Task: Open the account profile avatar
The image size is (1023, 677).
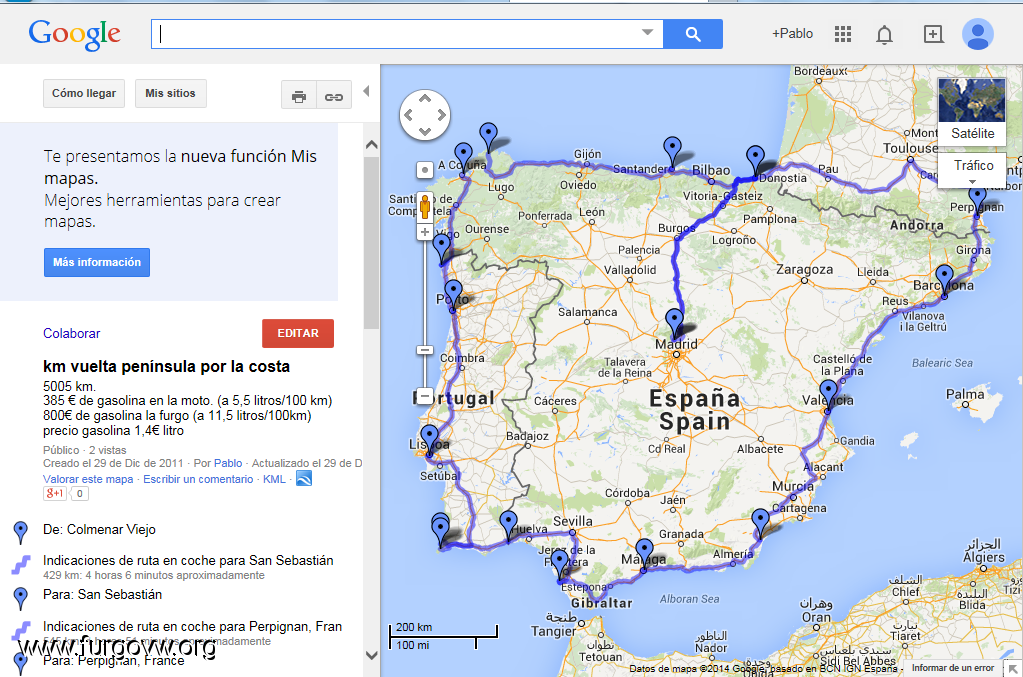Action: click(977, 34)
